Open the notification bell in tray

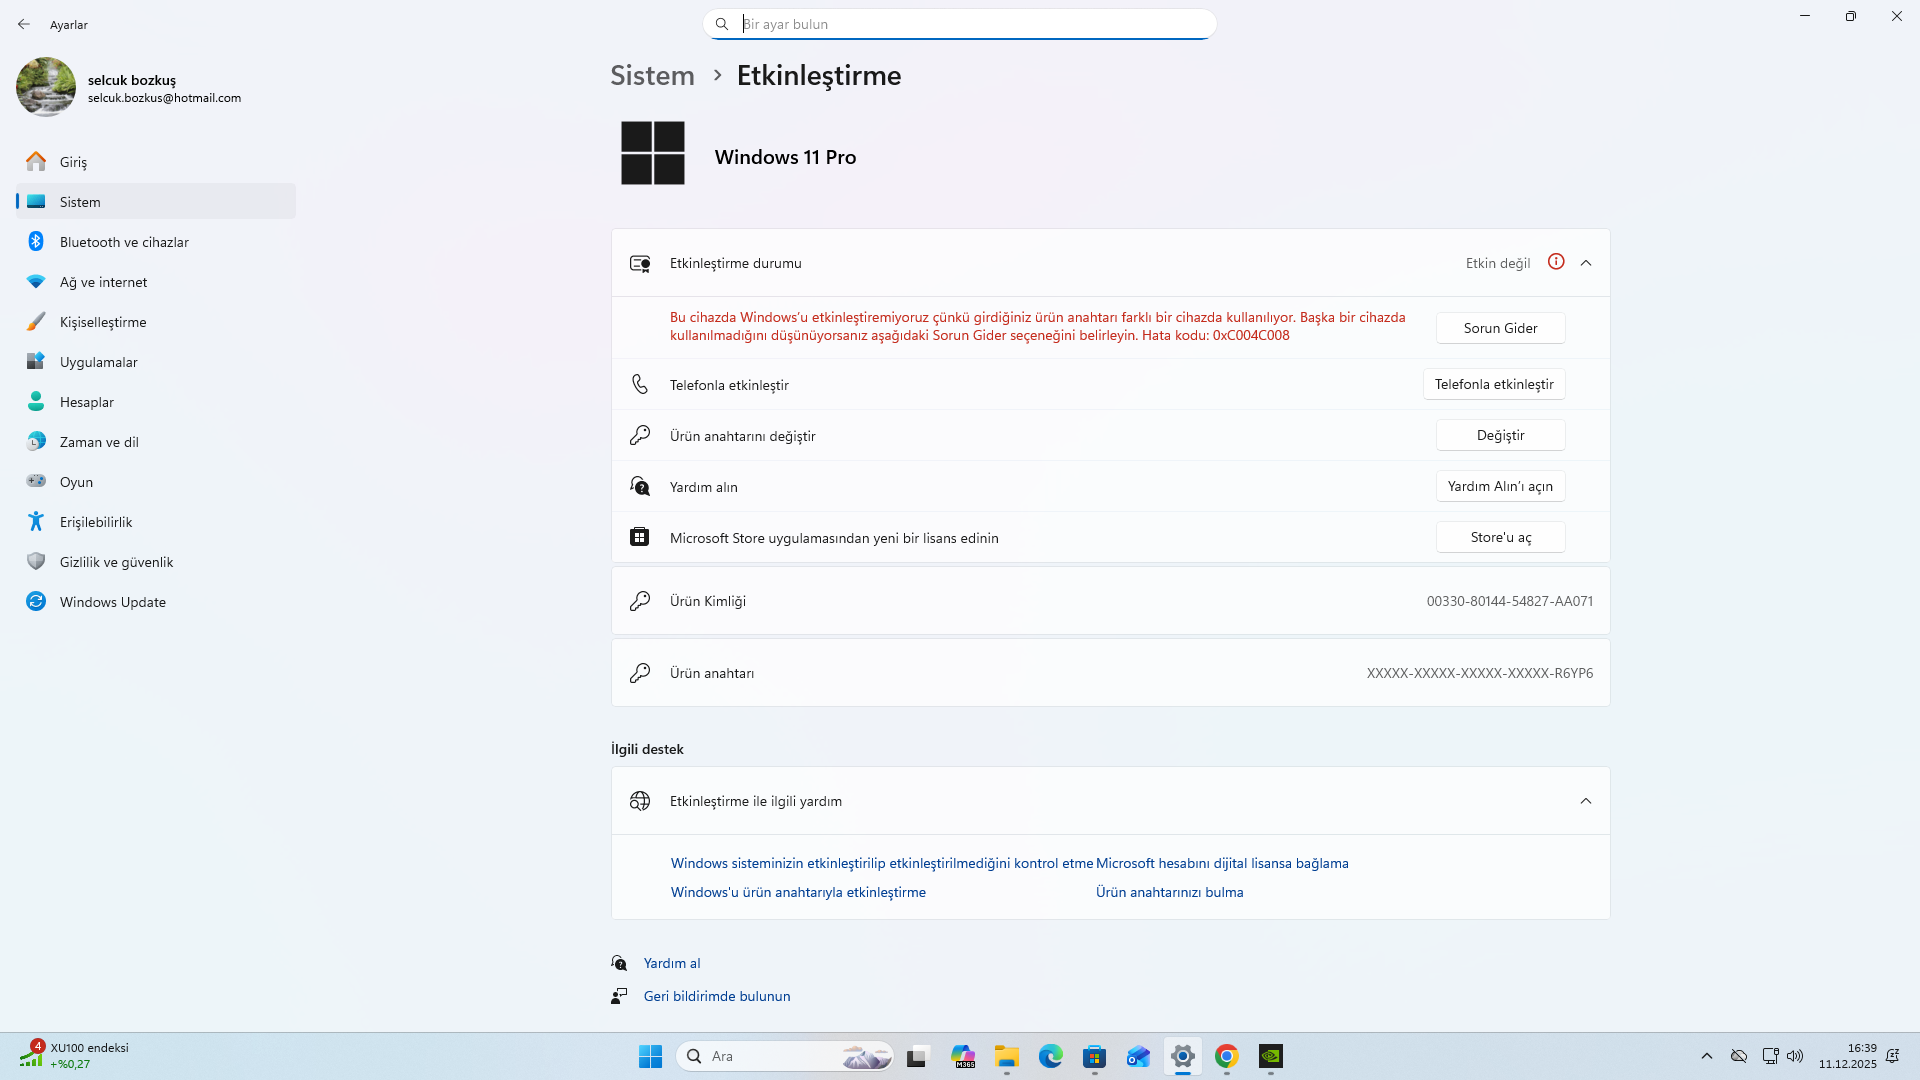[1892, 1056]
